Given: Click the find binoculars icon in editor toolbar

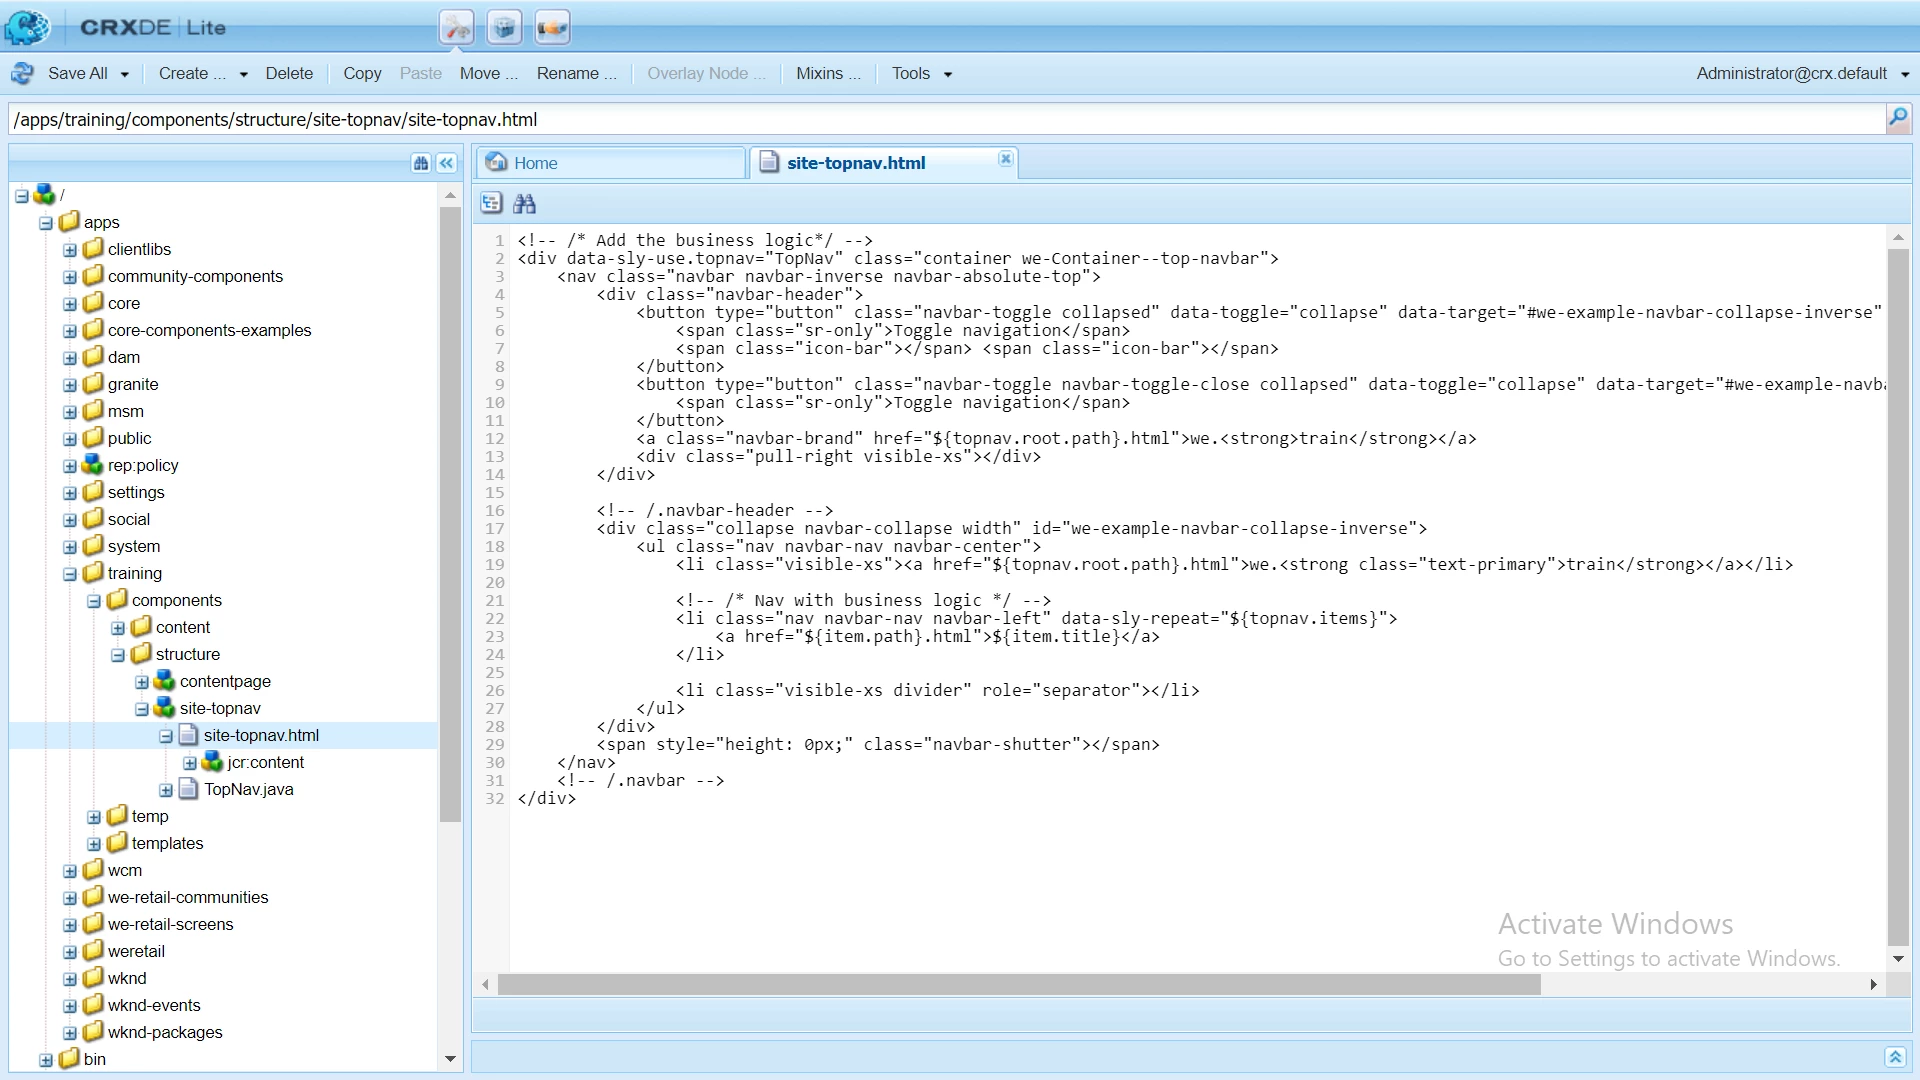Looking at the screenshot, I should (x=524, y=204).
